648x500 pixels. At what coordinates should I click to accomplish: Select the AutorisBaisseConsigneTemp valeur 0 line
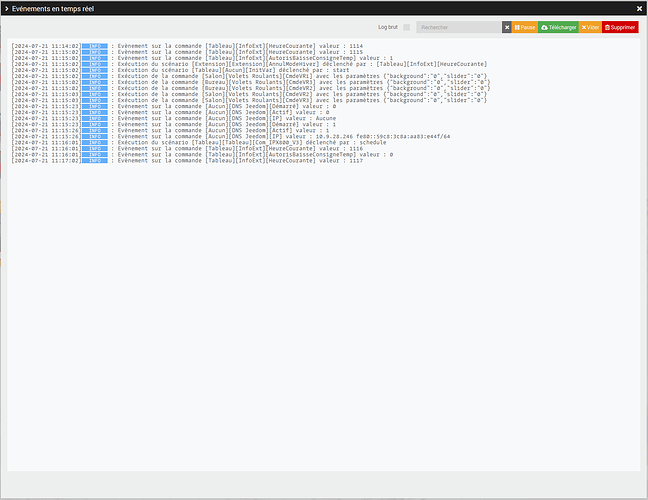[202, 155]
